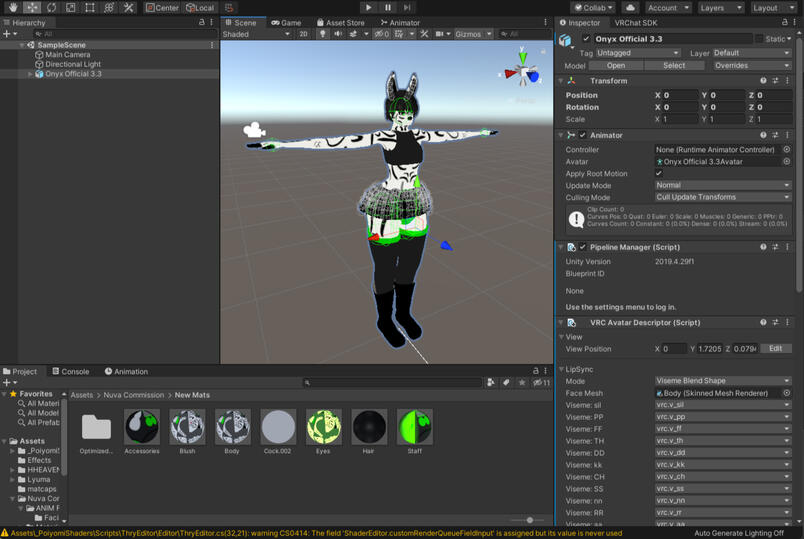Open the Shaded draw mode dropdown
The image size is (804, 539).
(256, 34)
